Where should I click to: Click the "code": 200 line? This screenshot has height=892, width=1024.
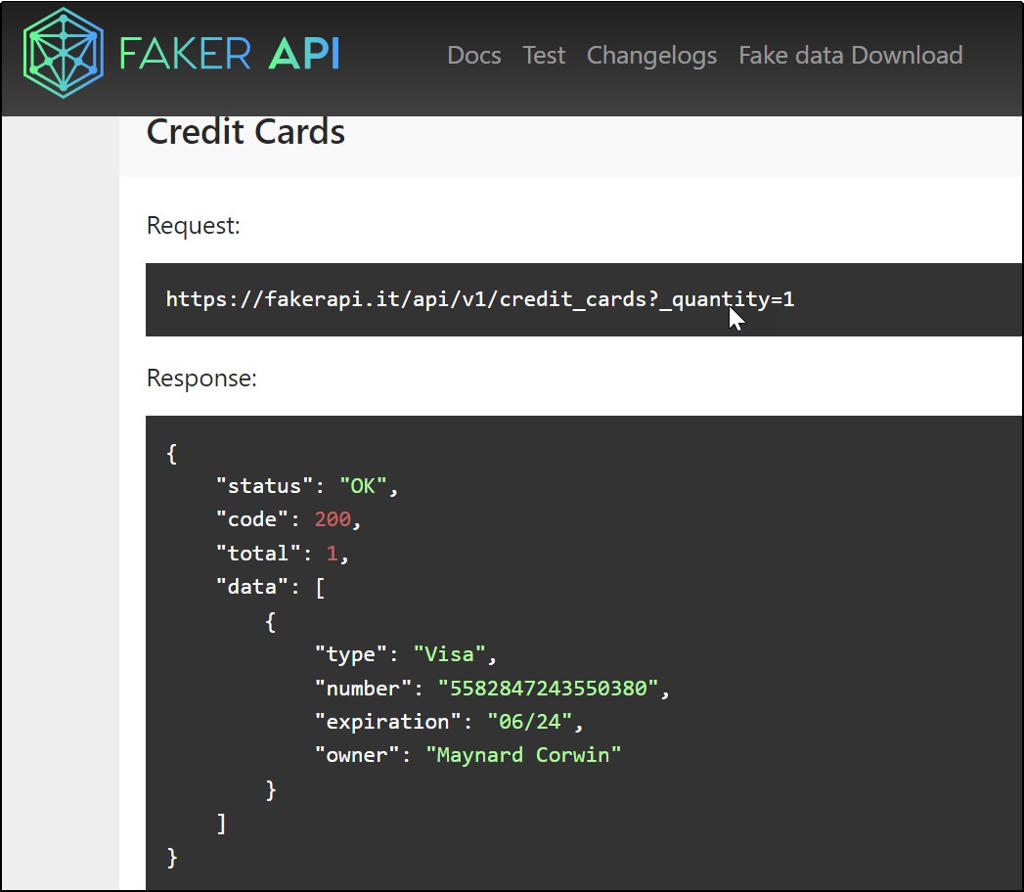[288, 519]
